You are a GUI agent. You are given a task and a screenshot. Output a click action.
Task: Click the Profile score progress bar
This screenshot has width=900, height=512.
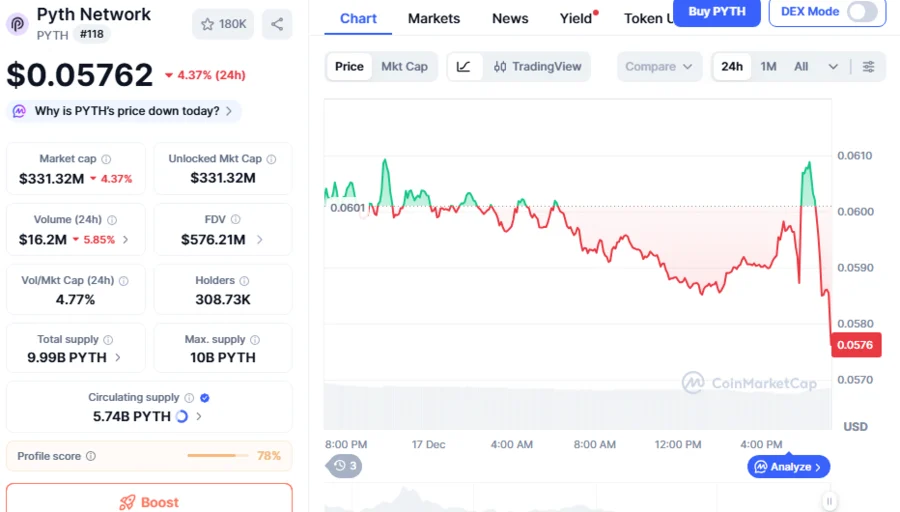point(217,456)
